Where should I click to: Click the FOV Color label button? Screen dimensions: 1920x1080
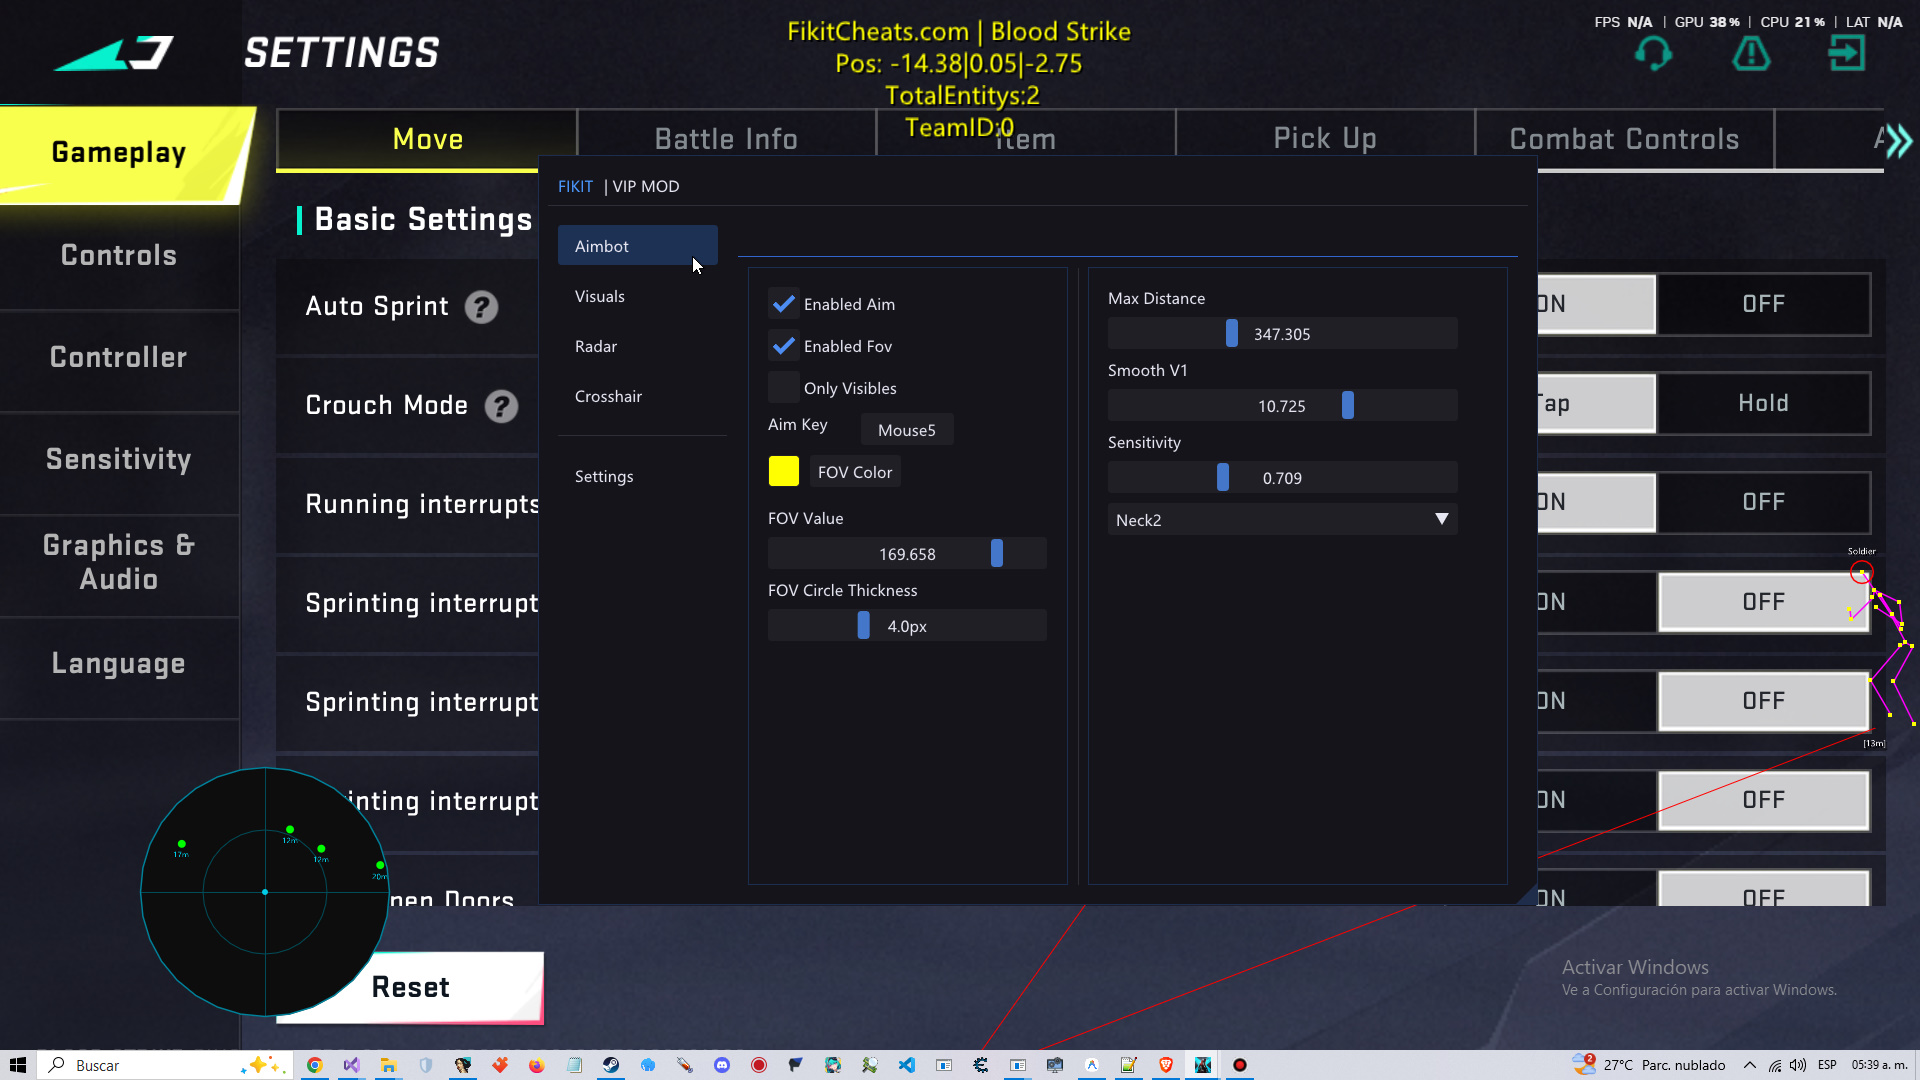pyautogui.click(x=855, y=472)
